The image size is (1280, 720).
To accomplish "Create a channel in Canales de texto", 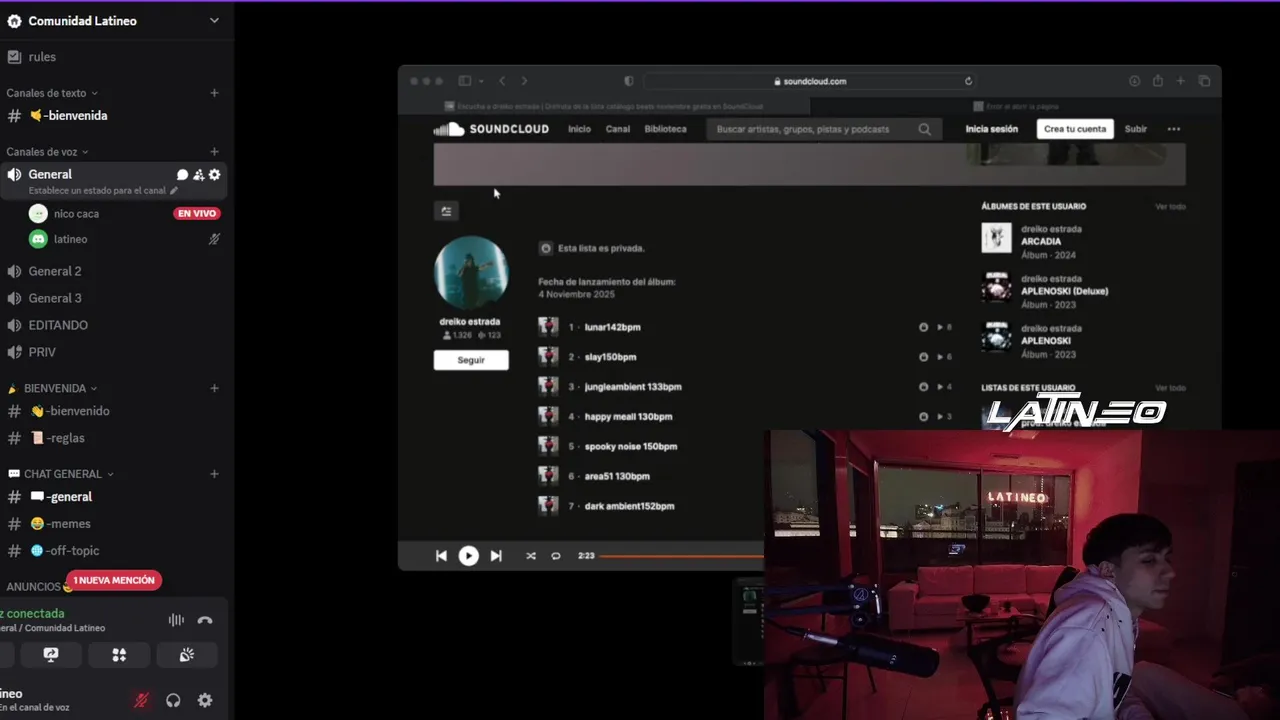I will [x=214, y=93].
